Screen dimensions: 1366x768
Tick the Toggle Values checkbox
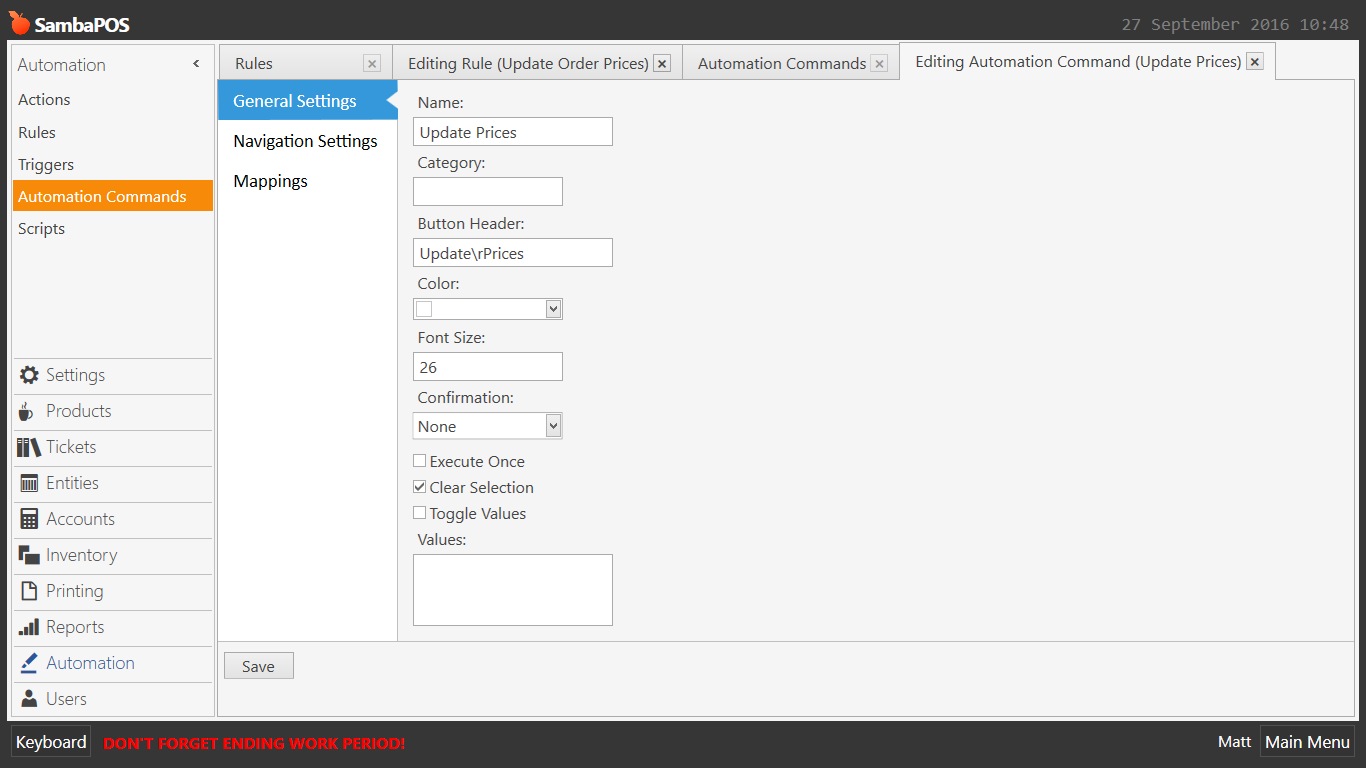coord(420,513)
